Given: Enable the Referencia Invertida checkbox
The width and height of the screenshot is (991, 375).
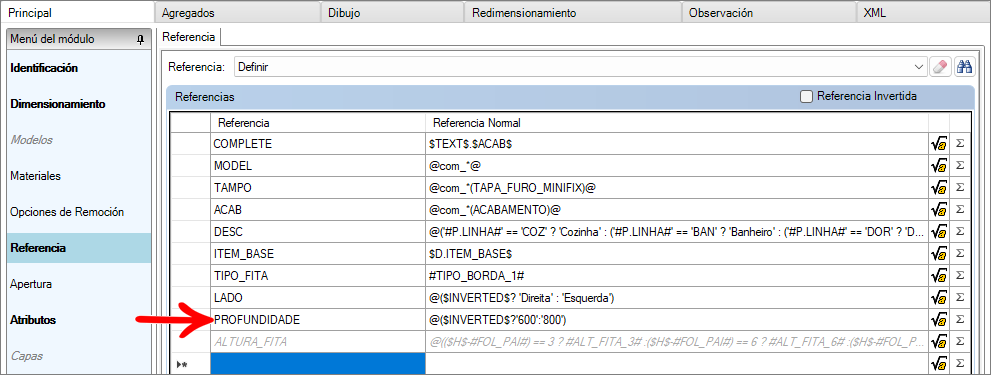Looking at the screenshot, I should [806, 97].
